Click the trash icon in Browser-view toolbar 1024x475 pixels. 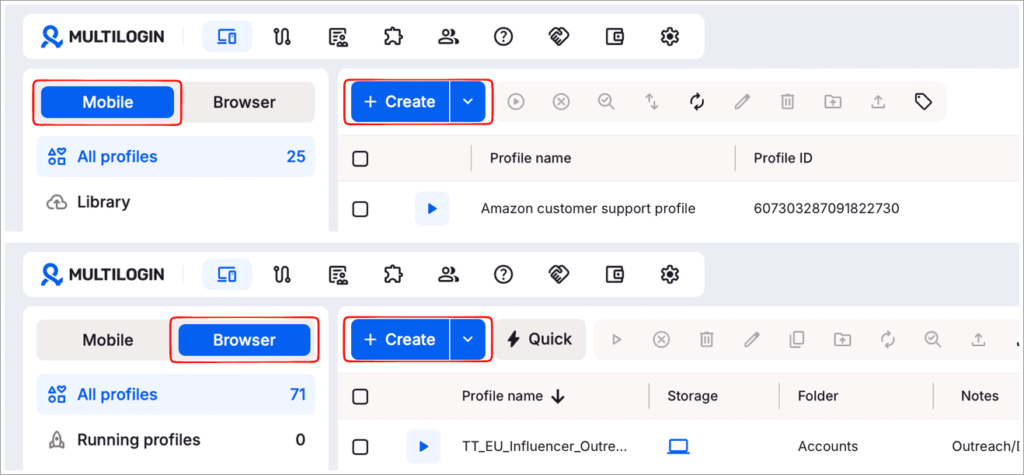(x=707, y=339)
